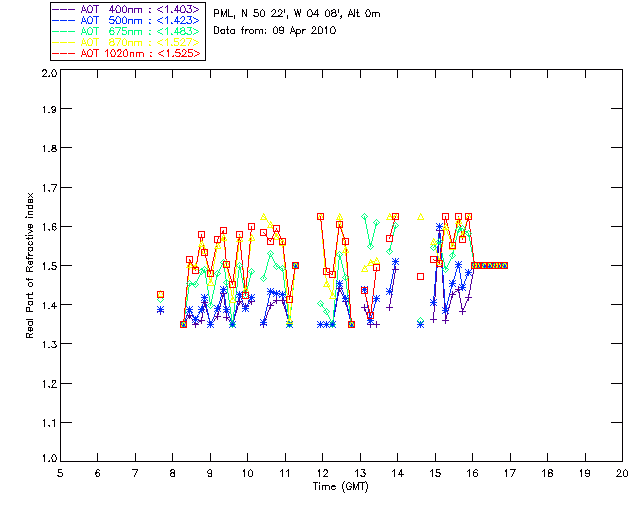This screenshot has height=512, width=640.
Task: Click the AOT 400nm legend entry
Action: coord(127,9)
